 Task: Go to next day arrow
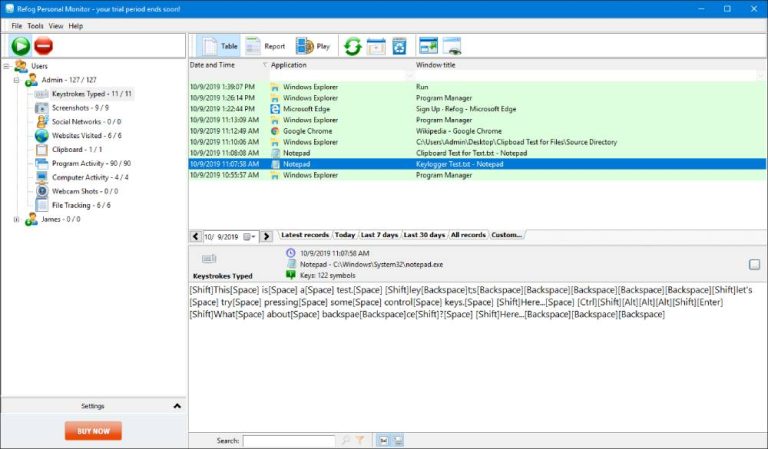(266, 236)
